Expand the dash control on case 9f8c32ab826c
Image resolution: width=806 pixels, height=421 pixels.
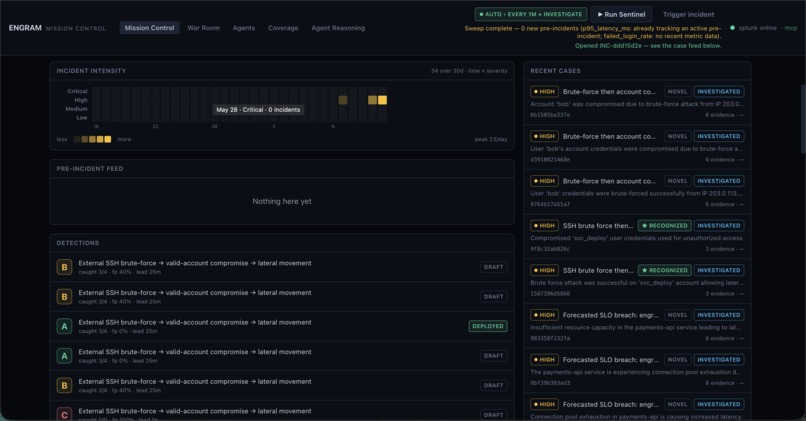click(741, 249)
